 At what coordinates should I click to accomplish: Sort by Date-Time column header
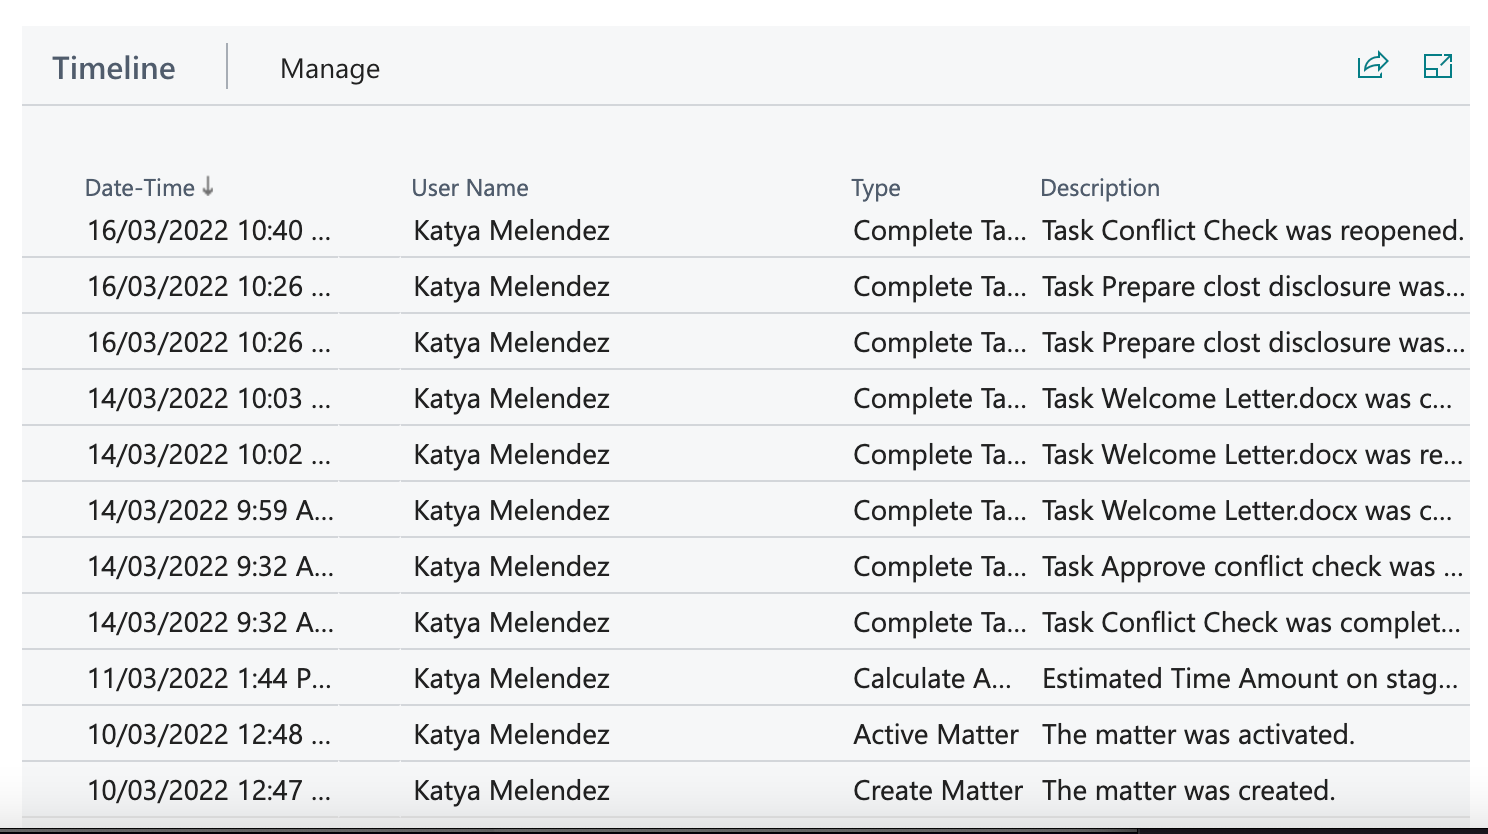click(x=149, y=187)
